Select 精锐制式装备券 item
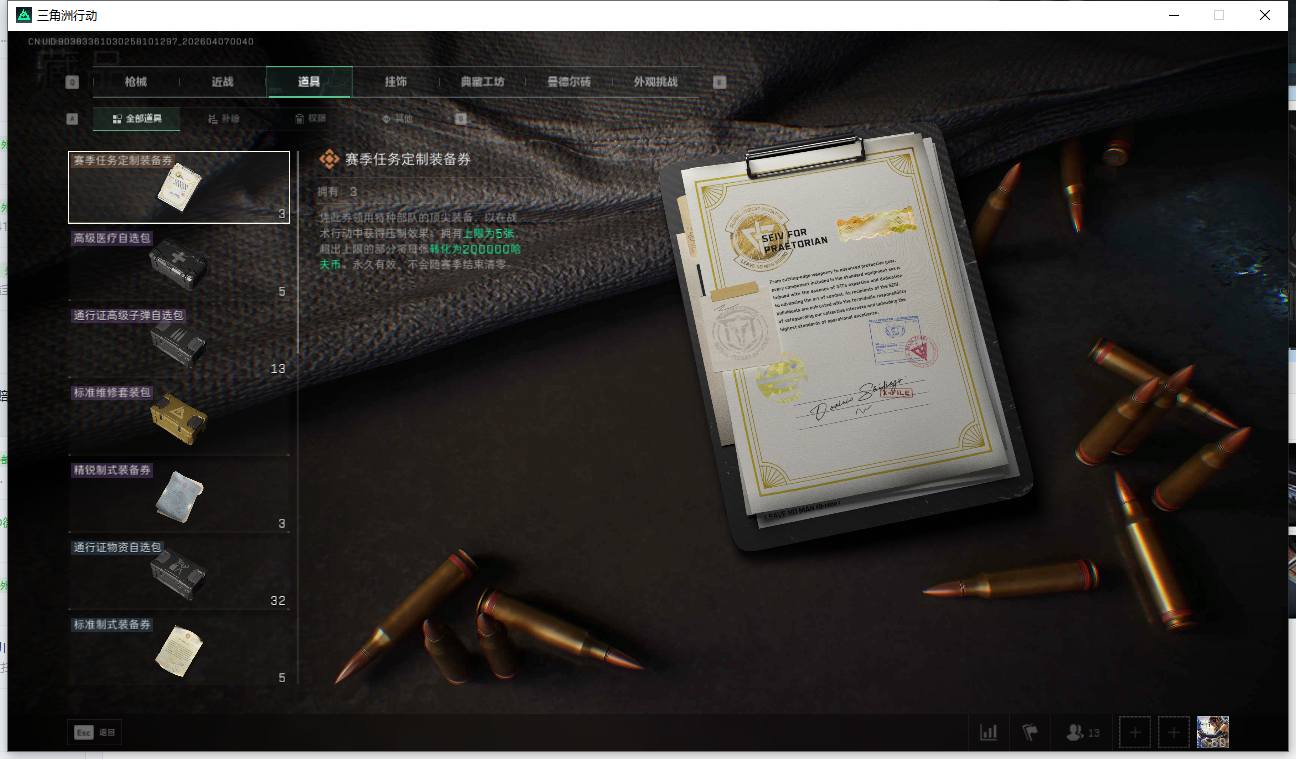Screen dimensions: 1296x759 click(179, 497)
